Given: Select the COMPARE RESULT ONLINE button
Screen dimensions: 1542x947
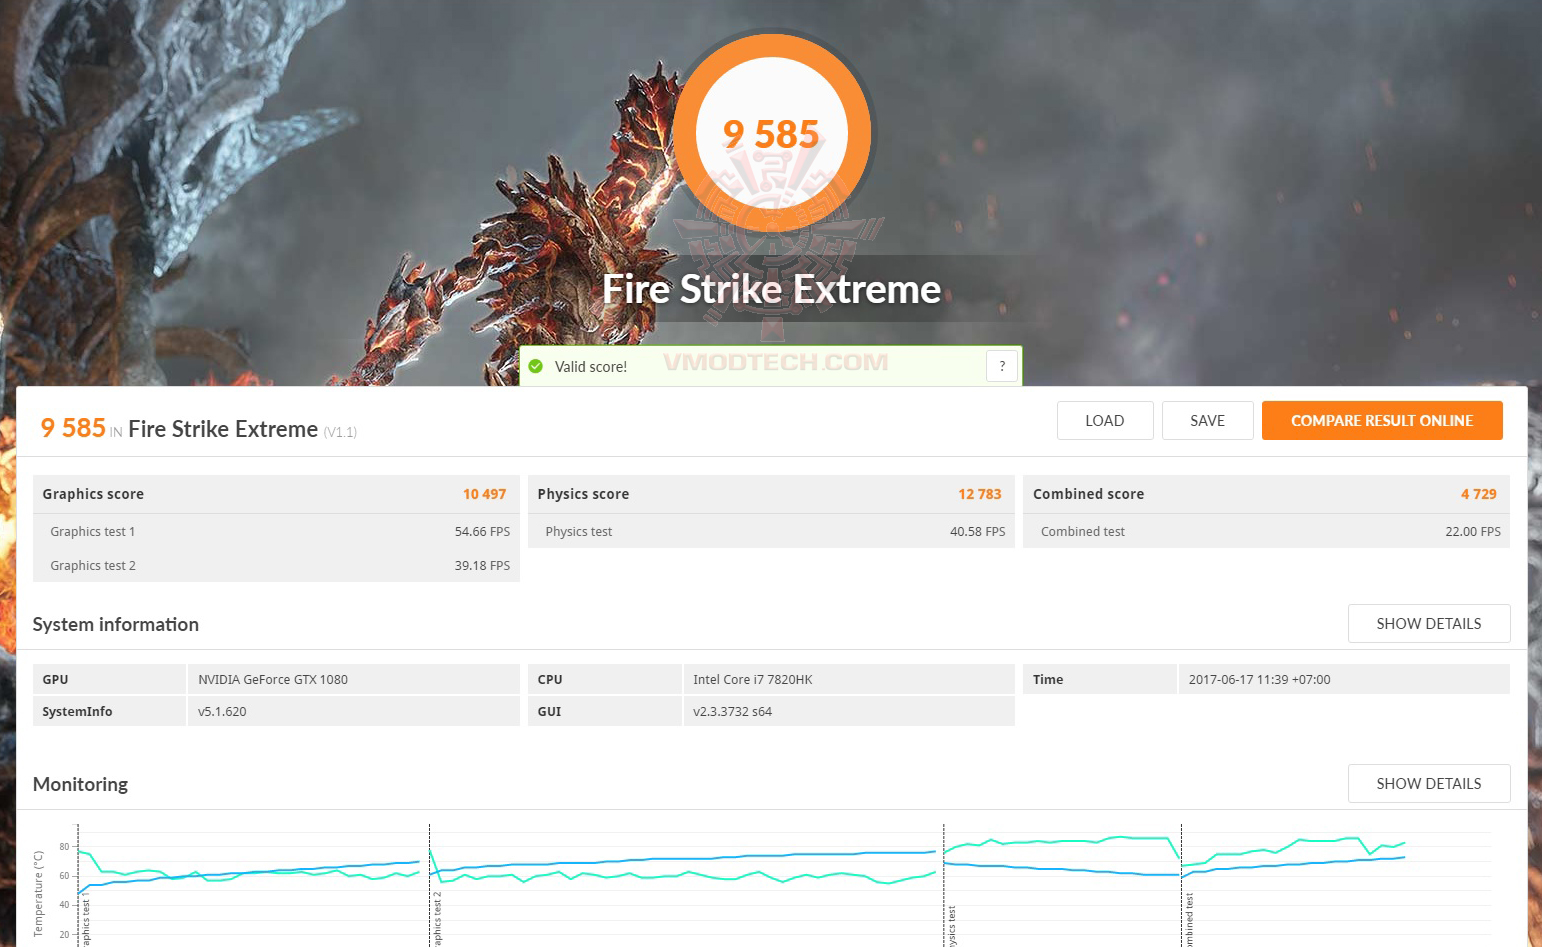Looking at the screenshot, I should point(1382,420).
